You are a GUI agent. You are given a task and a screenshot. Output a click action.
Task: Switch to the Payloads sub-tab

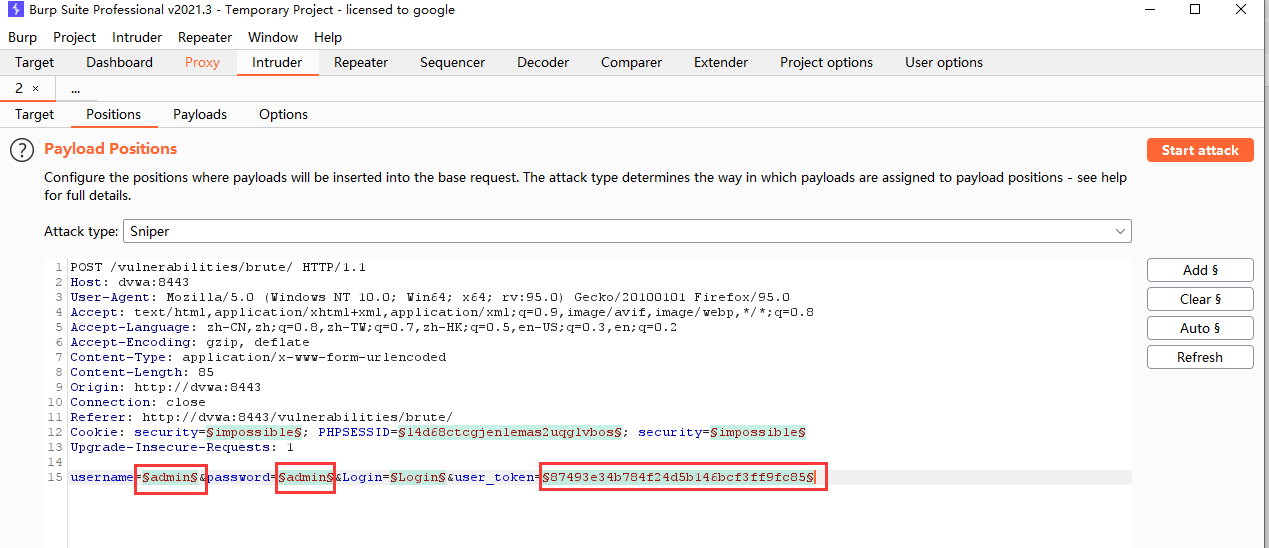(x=200, y=114)
